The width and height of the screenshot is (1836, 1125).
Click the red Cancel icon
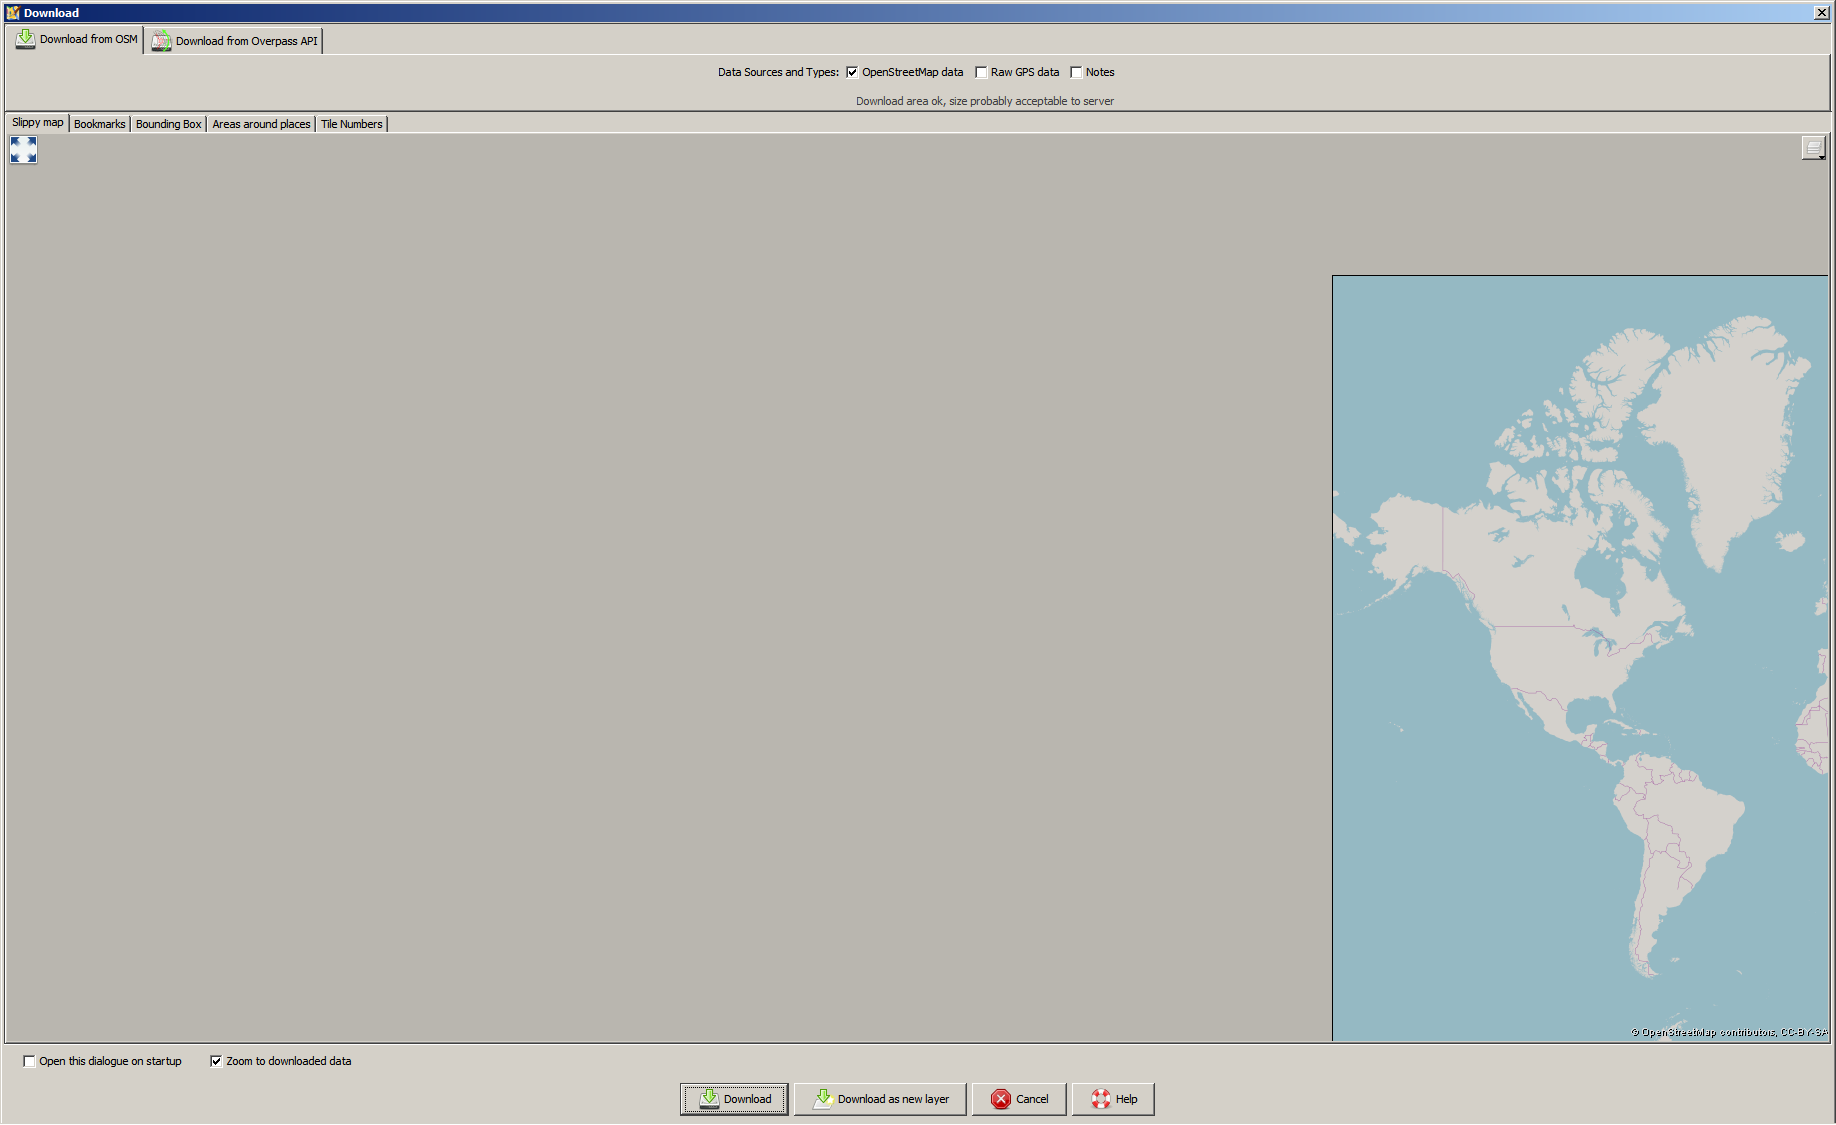click(x=1000, y=1099)
